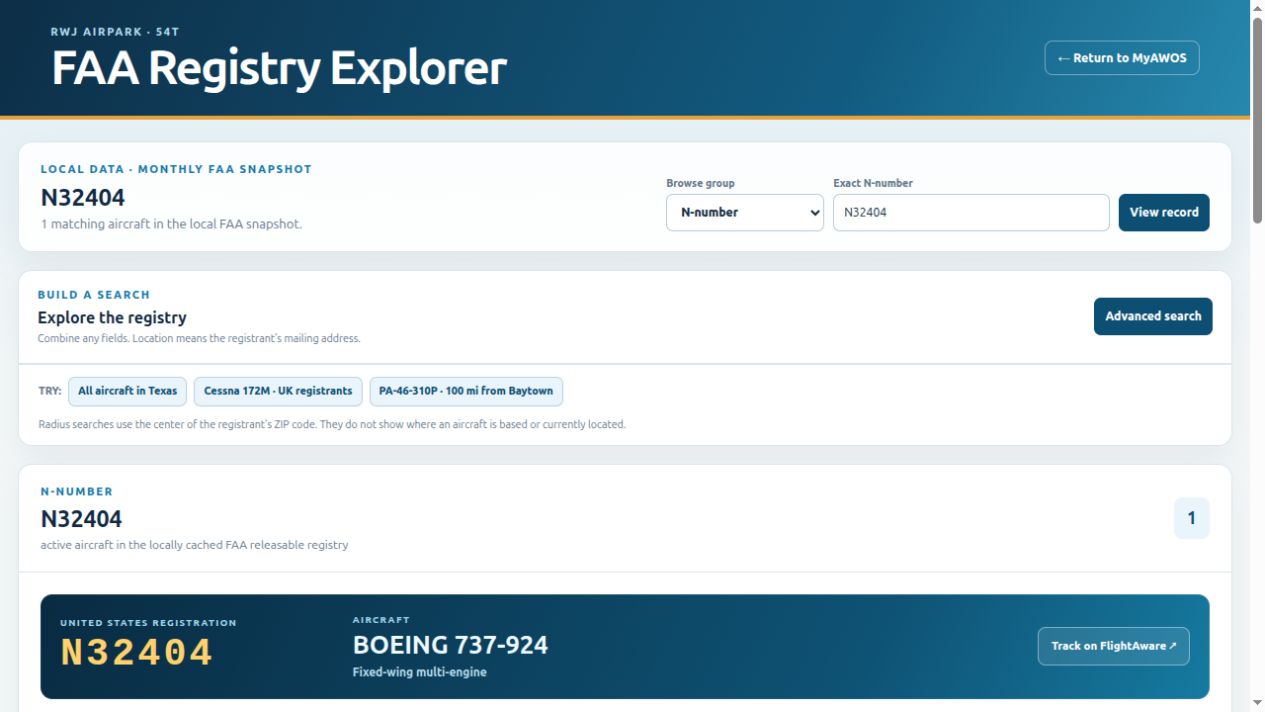Open Advanced search
The width and height of the screenshot is (1265, 712).
pyautogui.click(x=1153, y=316)
